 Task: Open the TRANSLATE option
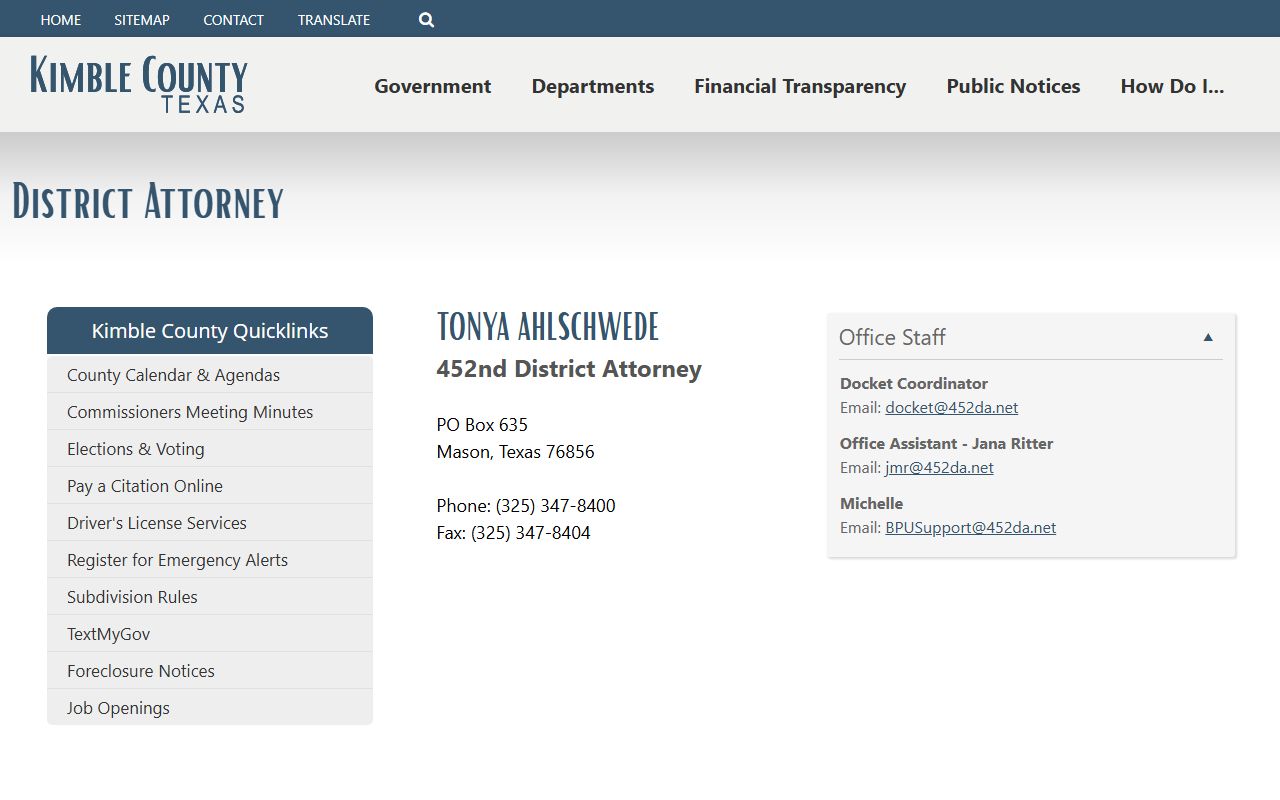point(334,20)
